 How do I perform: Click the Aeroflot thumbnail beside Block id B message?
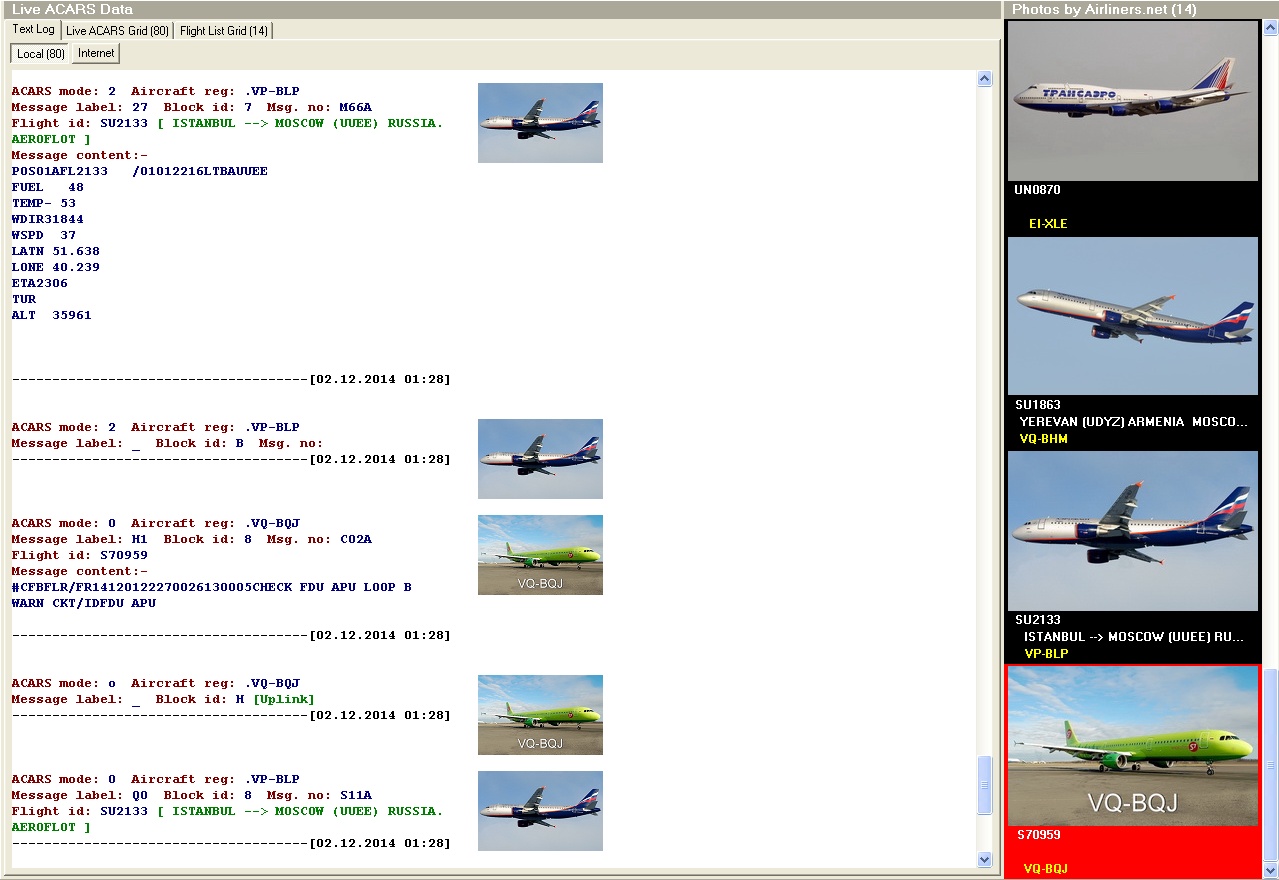(540, 459)
